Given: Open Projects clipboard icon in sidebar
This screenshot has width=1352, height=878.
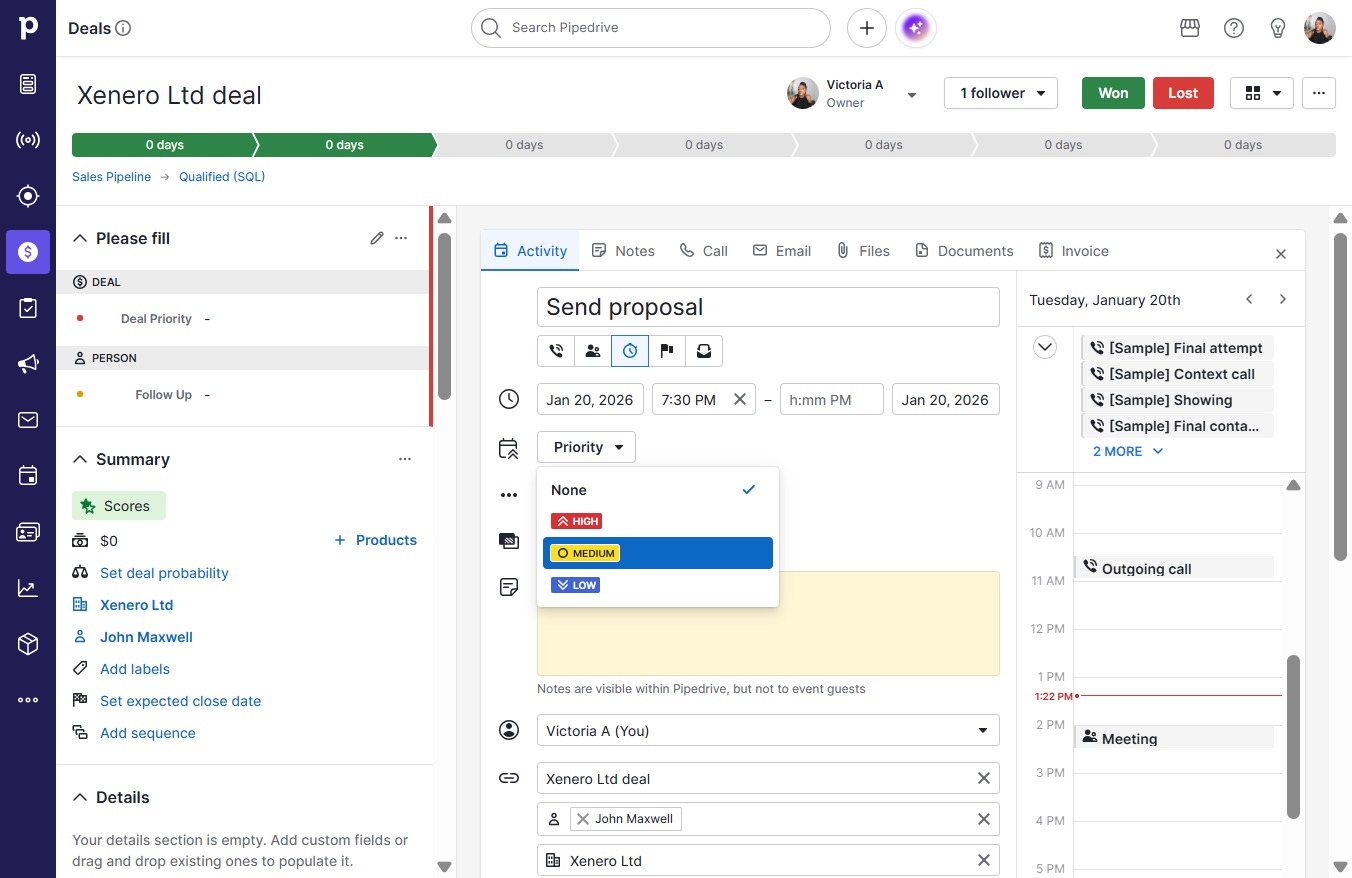Looking at the screenshot, I should pyautogui.click(x=28, y=308).
